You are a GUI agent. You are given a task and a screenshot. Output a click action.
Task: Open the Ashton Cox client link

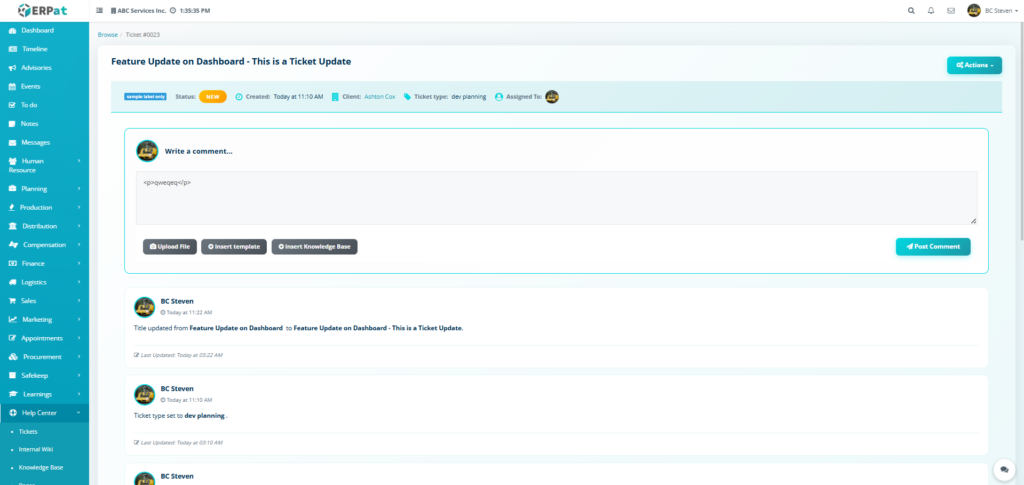[x=379, y=97]
